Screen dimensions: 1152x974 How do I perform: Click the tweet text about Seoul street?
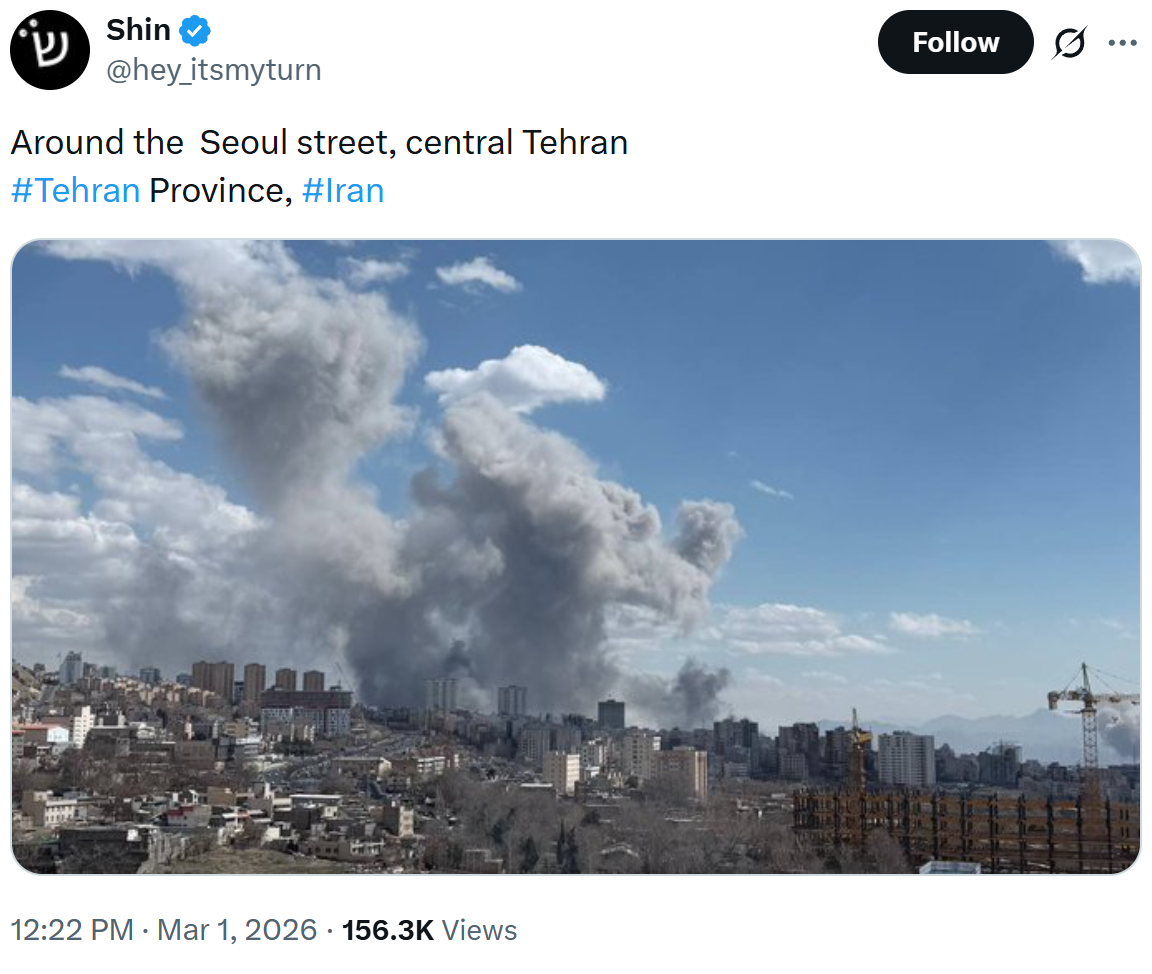[319, 143]
